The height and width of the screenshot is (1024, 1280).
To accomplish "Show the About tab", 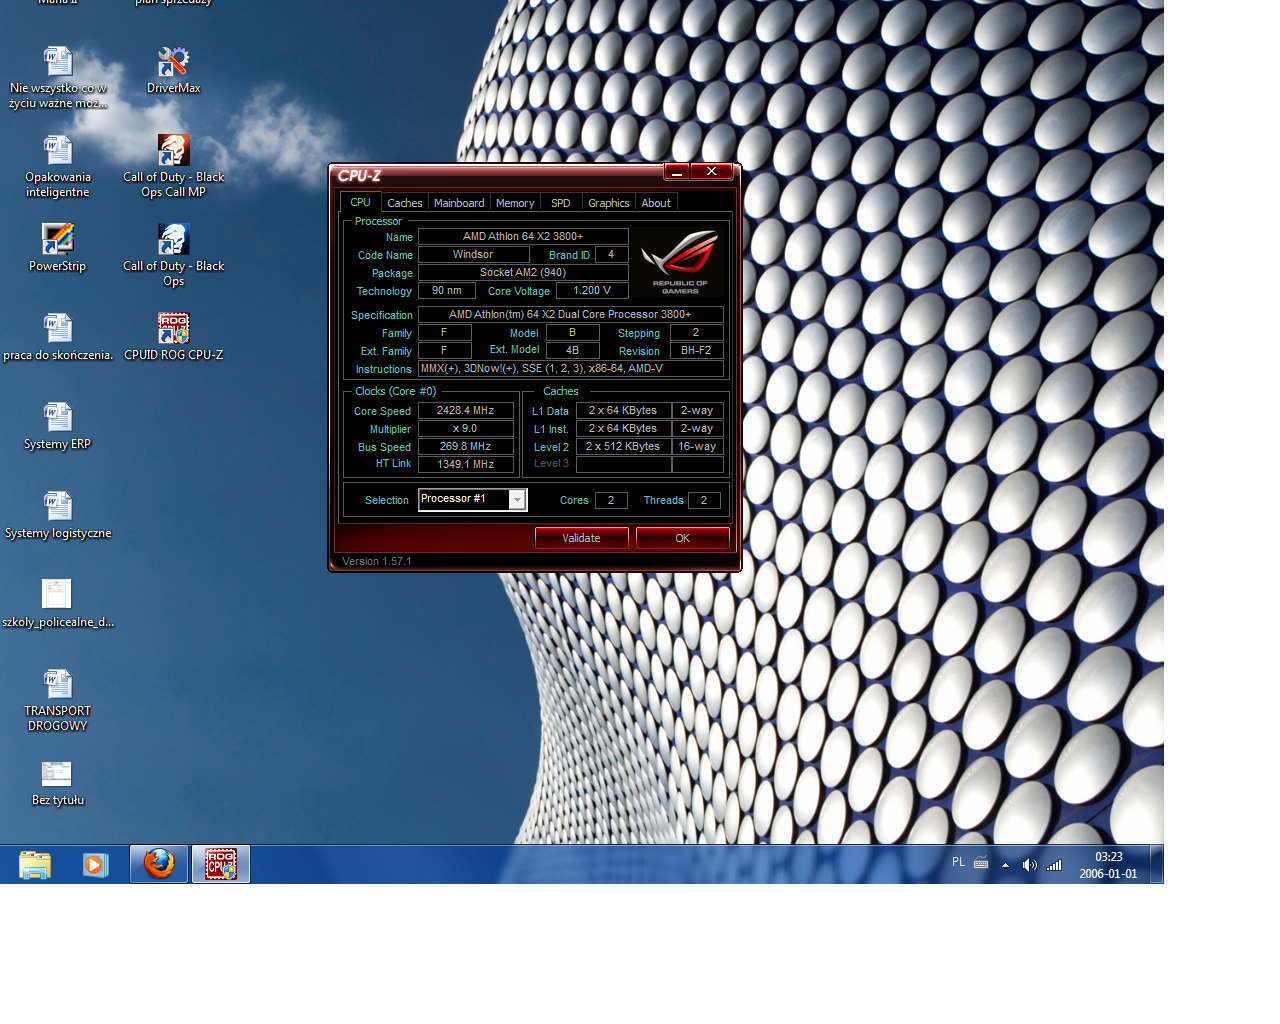I will coord(656,203).
